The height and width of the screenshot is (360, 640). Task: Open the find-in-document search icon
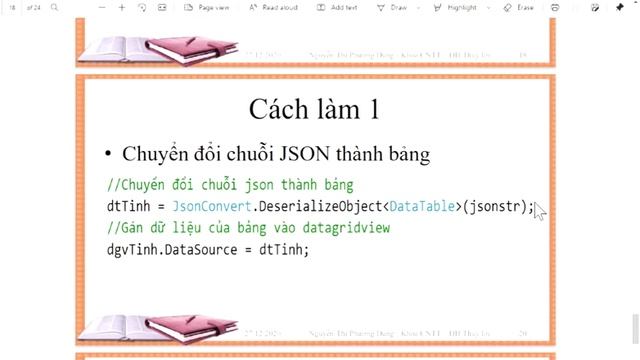(54, 7)
